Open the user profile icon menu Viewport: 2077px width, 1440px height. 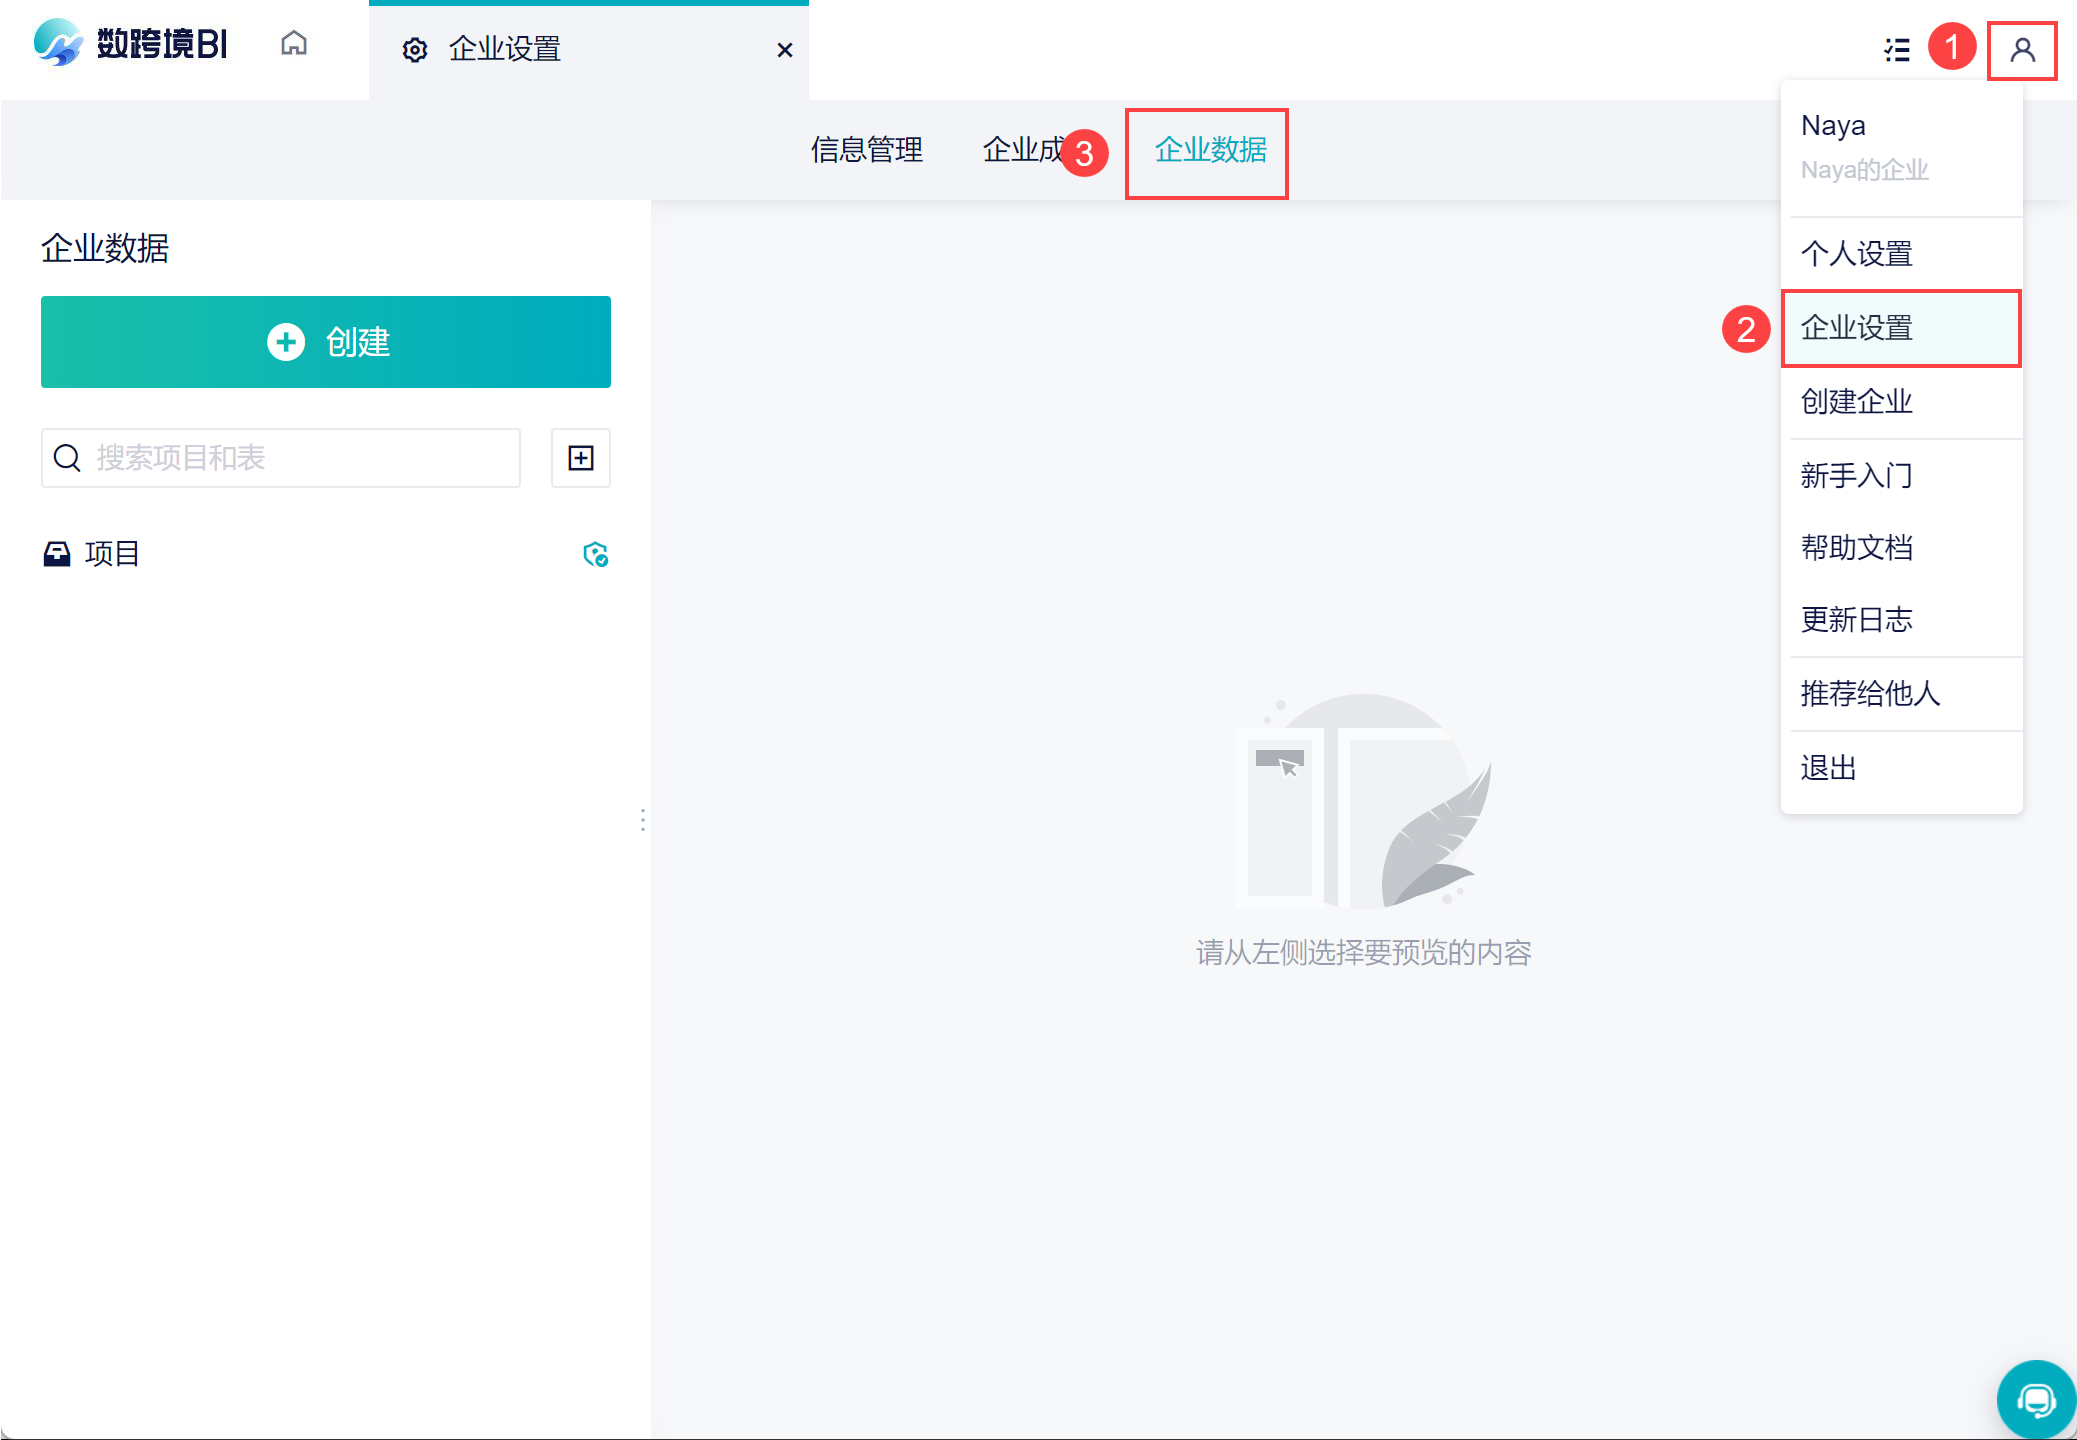point(2021,50)
